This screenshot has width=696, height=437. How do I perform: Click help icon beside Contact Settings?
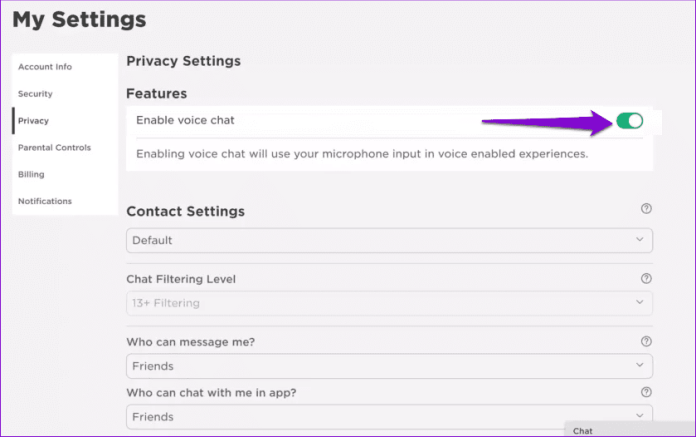tap(646, 209)
